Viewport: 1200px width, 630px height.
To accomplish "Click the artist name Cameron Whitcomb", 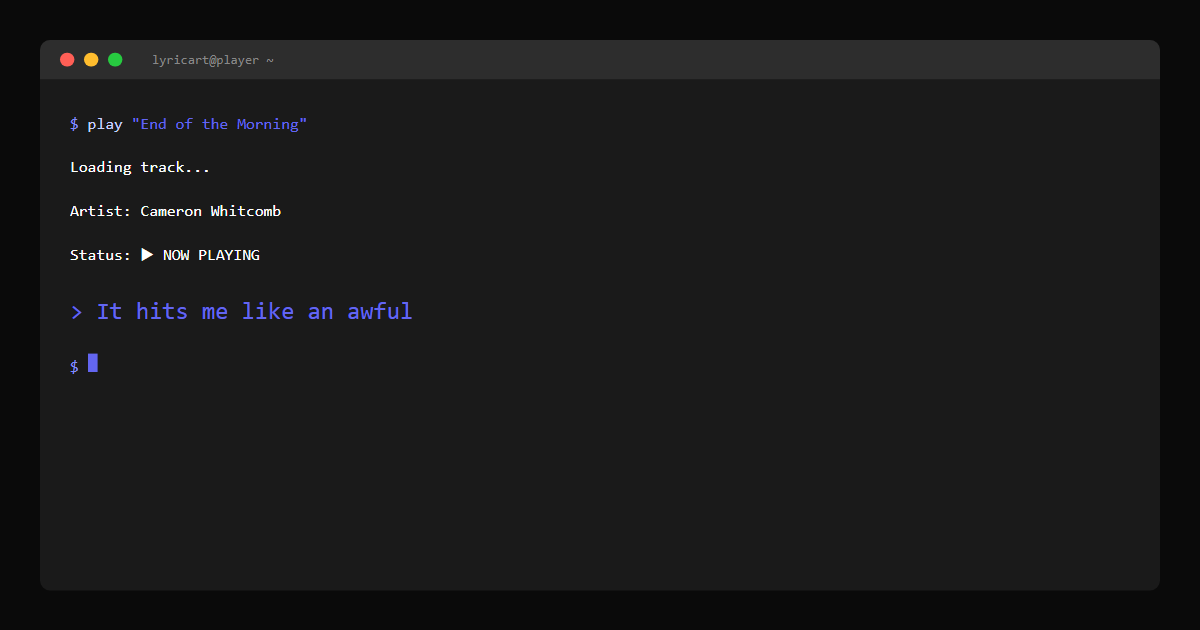I will click(210, 211).
